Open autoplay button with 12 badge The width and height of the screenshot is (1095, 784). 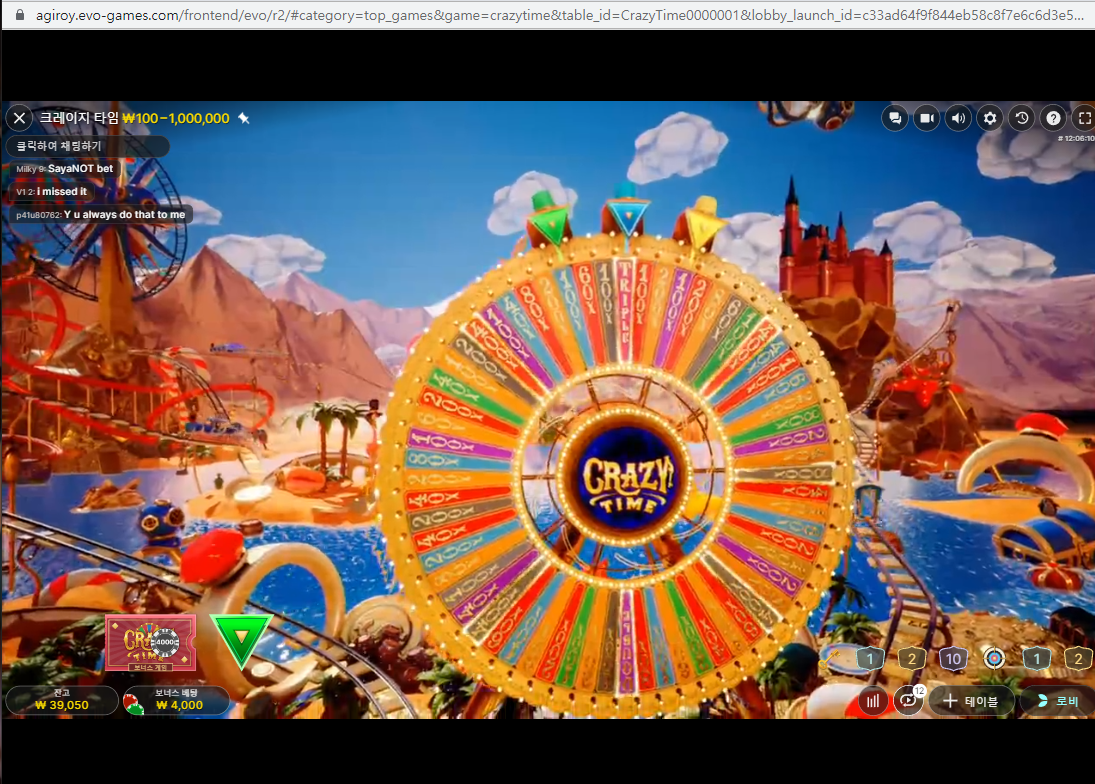(909, 700)
